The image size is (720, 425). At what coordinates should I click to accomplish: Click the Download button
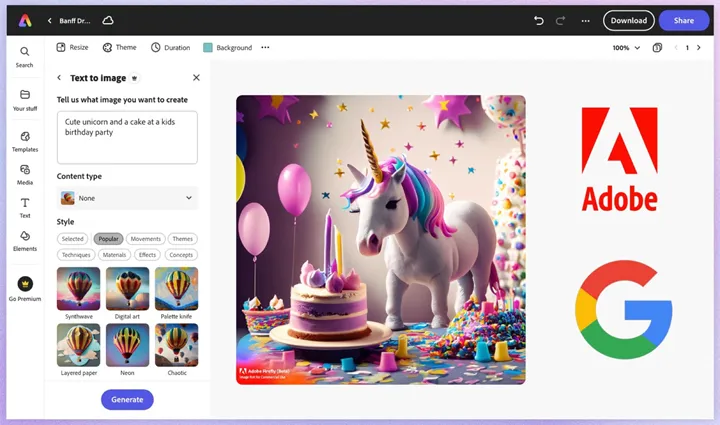(x=628, y=20)
